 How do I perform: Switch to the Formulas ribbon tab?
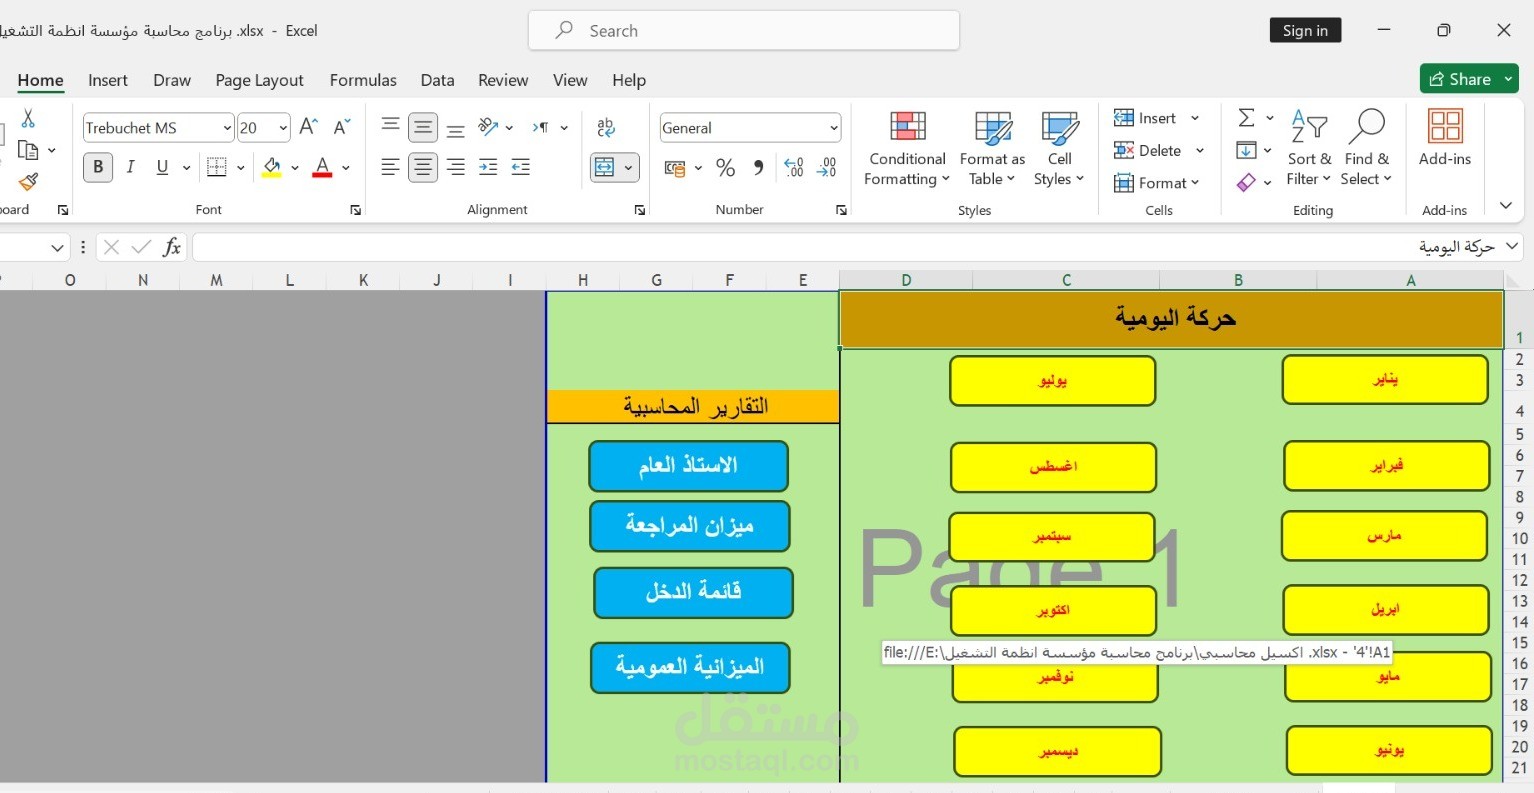coord(363,80)
